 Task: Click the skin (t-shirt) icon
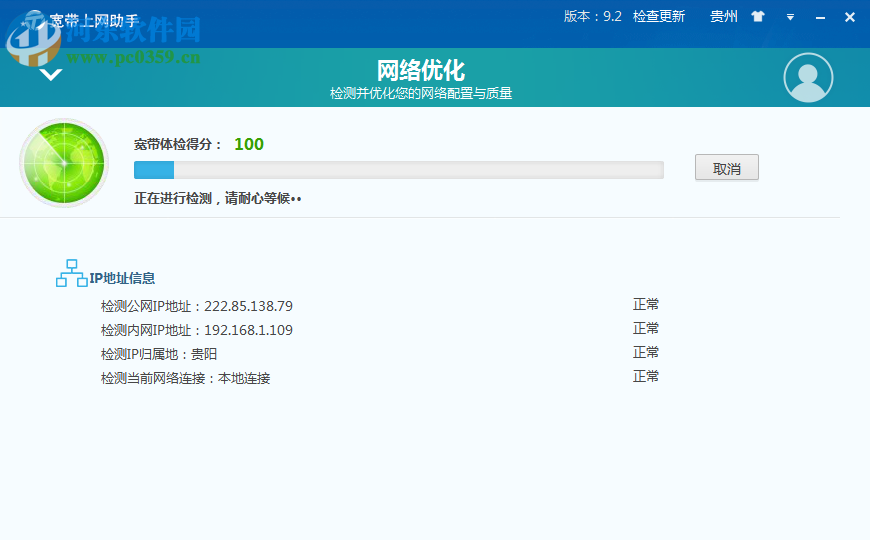click(x=758, y=17)
